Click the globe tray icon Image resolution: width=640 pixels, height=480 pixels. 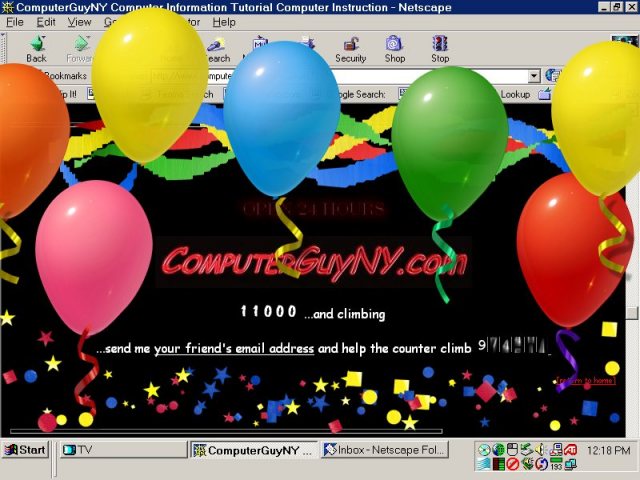(498, 450)
